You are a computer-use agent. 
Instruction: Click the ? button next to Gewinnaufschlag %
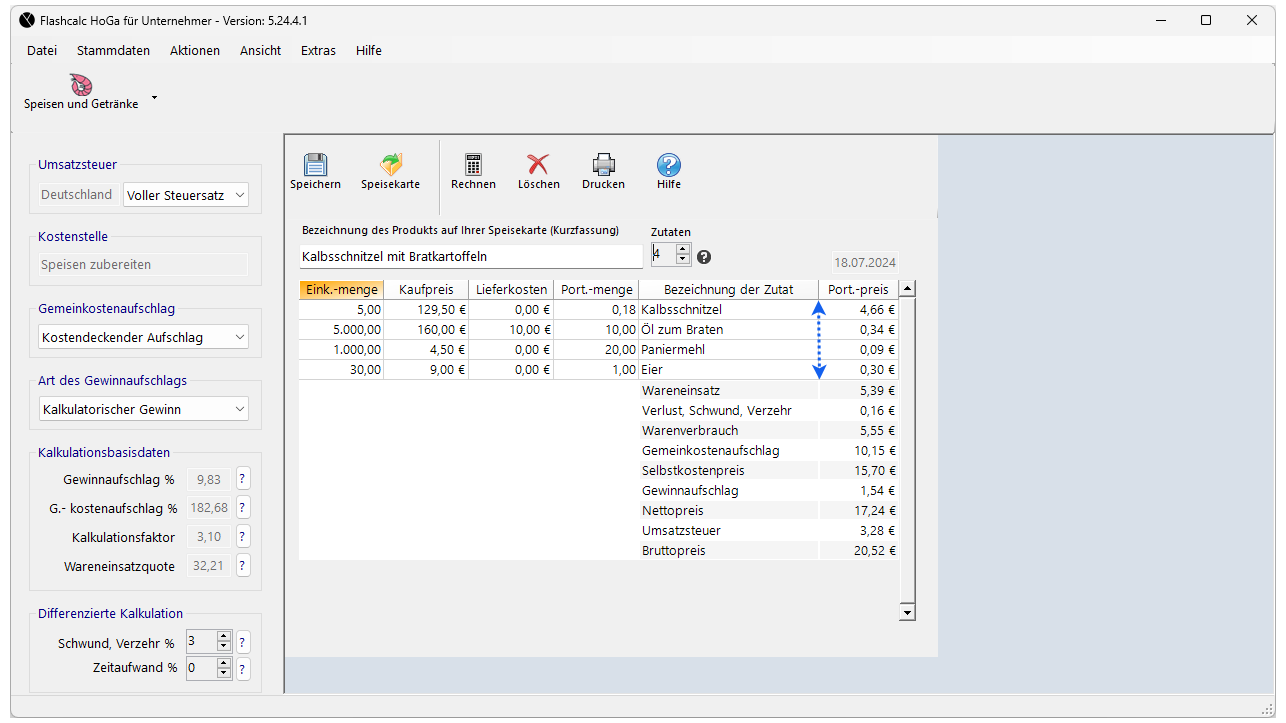[243, 479]
